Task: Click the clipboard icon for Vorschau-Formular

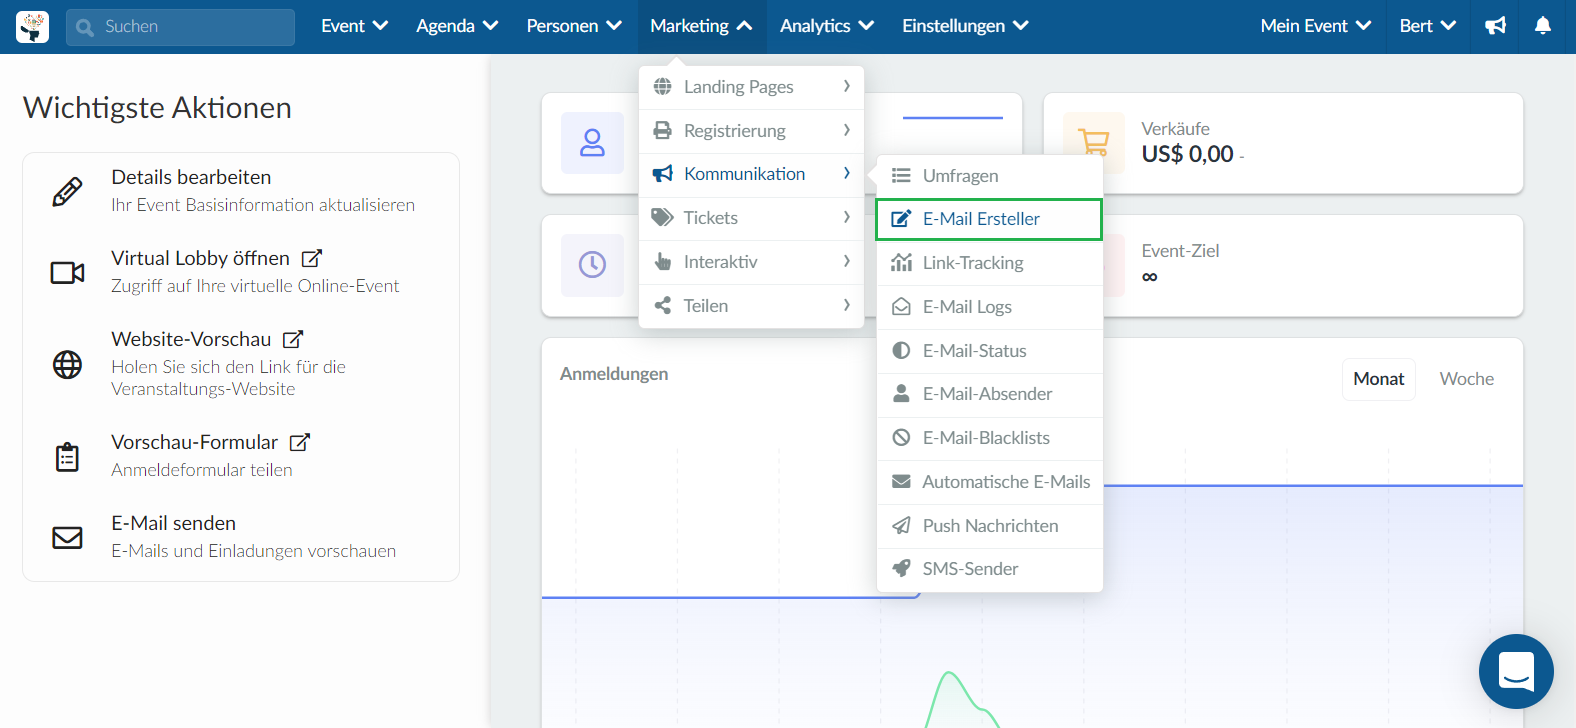Action: 67,456
